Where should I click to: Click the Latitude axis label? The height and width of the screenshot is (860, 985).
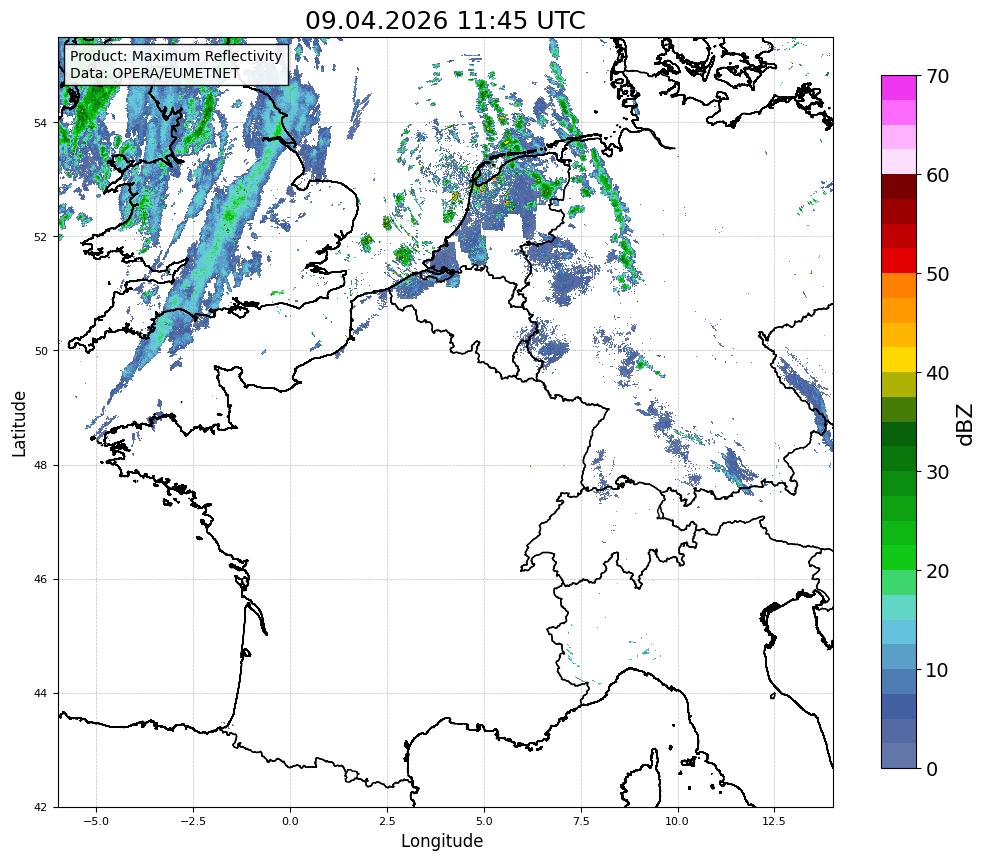pos(19,424)
